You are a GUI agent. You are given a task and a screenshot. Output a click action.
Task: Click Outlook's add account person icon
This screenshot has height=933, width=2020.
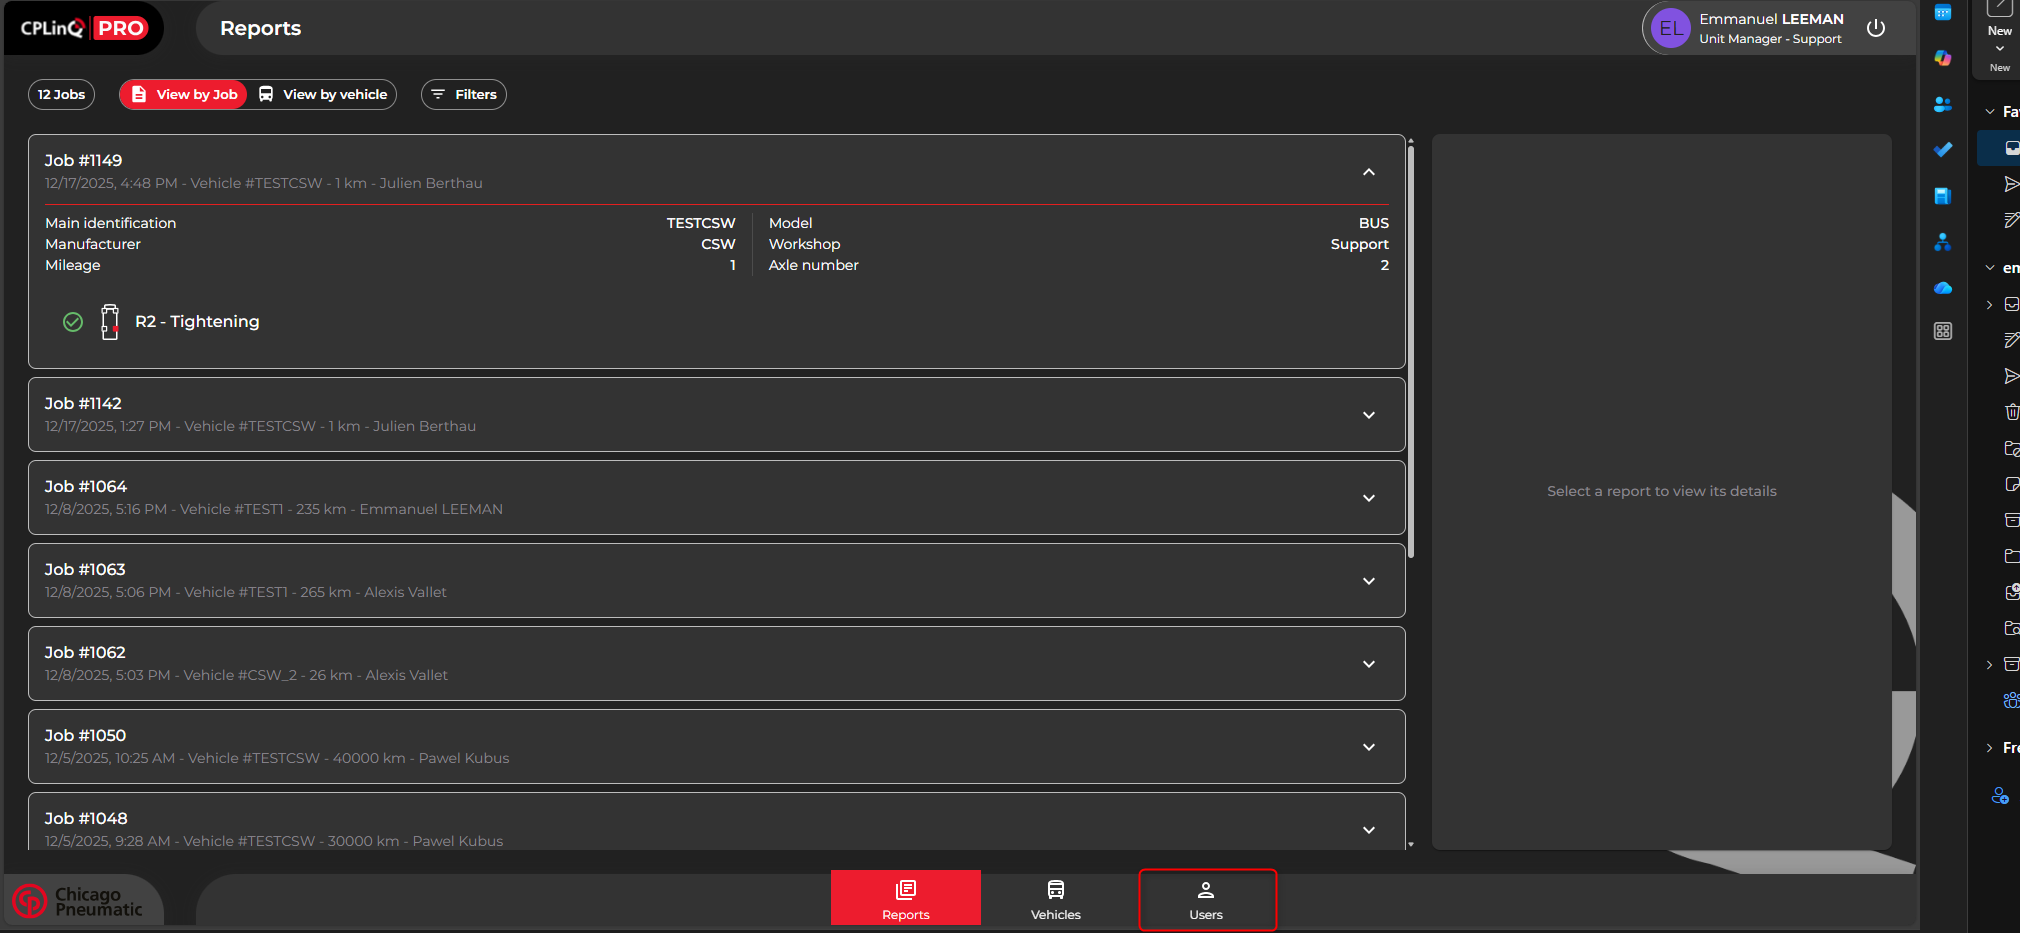pos(2000,796)
